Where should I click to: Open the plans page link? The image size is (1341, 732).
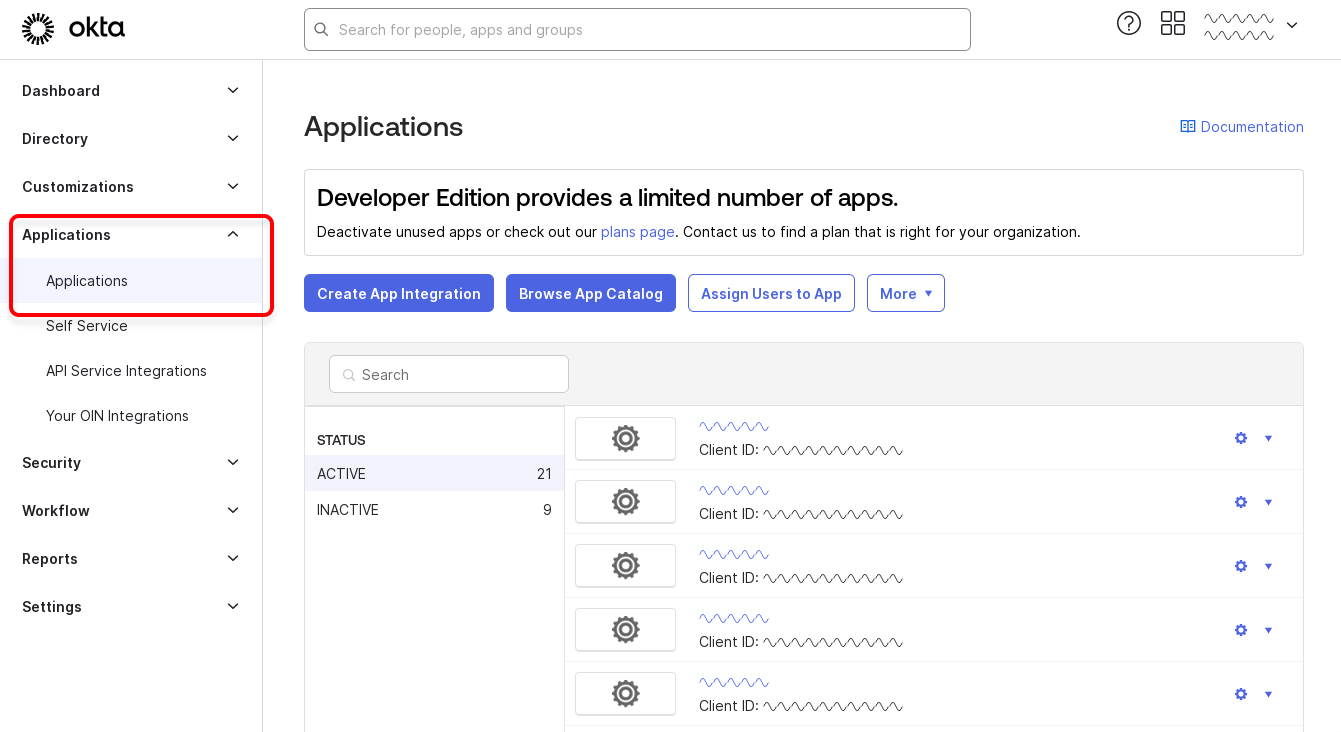pyautogui.click(x=637, y=231)
